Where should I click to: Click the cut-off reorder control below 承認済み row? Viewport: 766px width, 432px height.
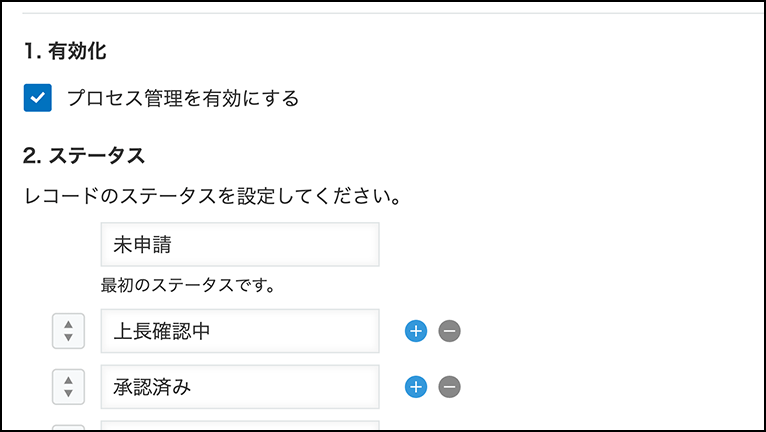tap(68, 428)
